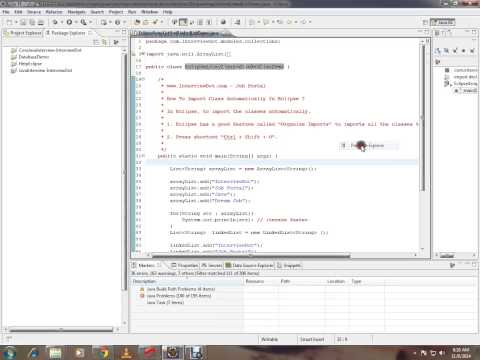Switch to the Servers tab
Viewport: 480px width, 360px height.
[212, 266]
